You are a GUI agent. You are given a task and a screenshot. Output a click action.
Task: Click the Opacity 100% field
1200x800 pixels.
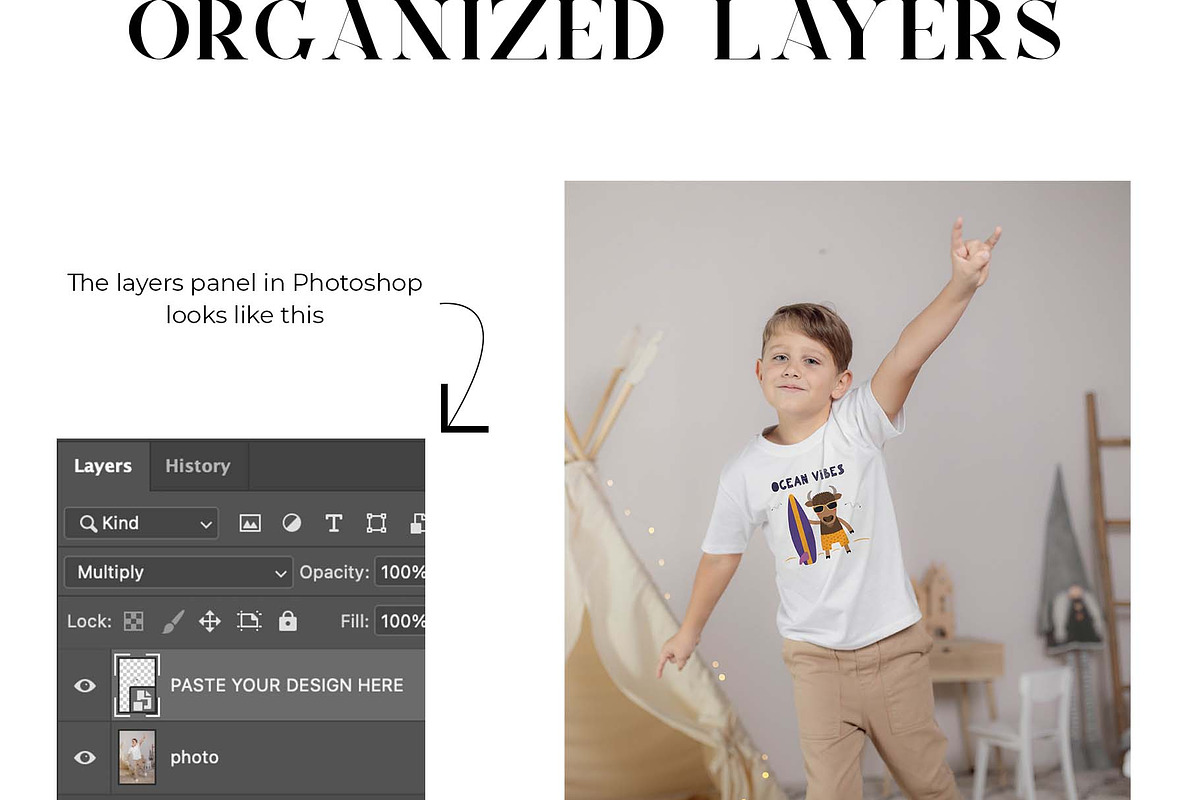[x=400, y=572]
